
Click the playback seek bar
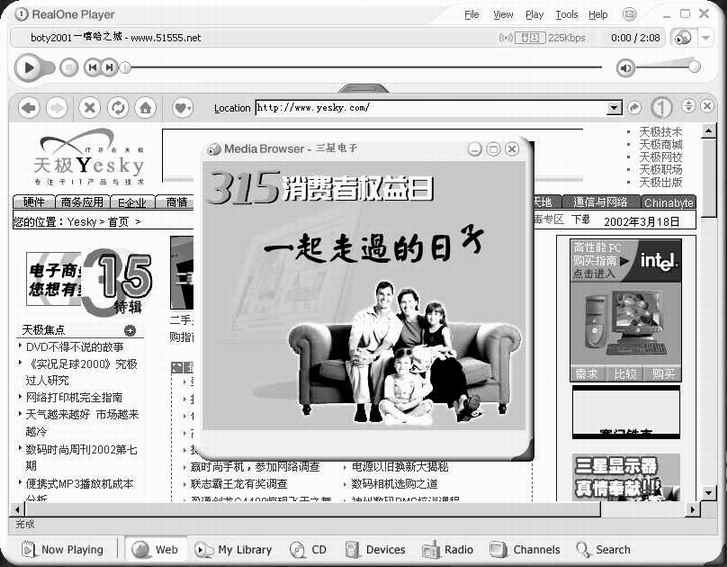(x=366, y=68)
